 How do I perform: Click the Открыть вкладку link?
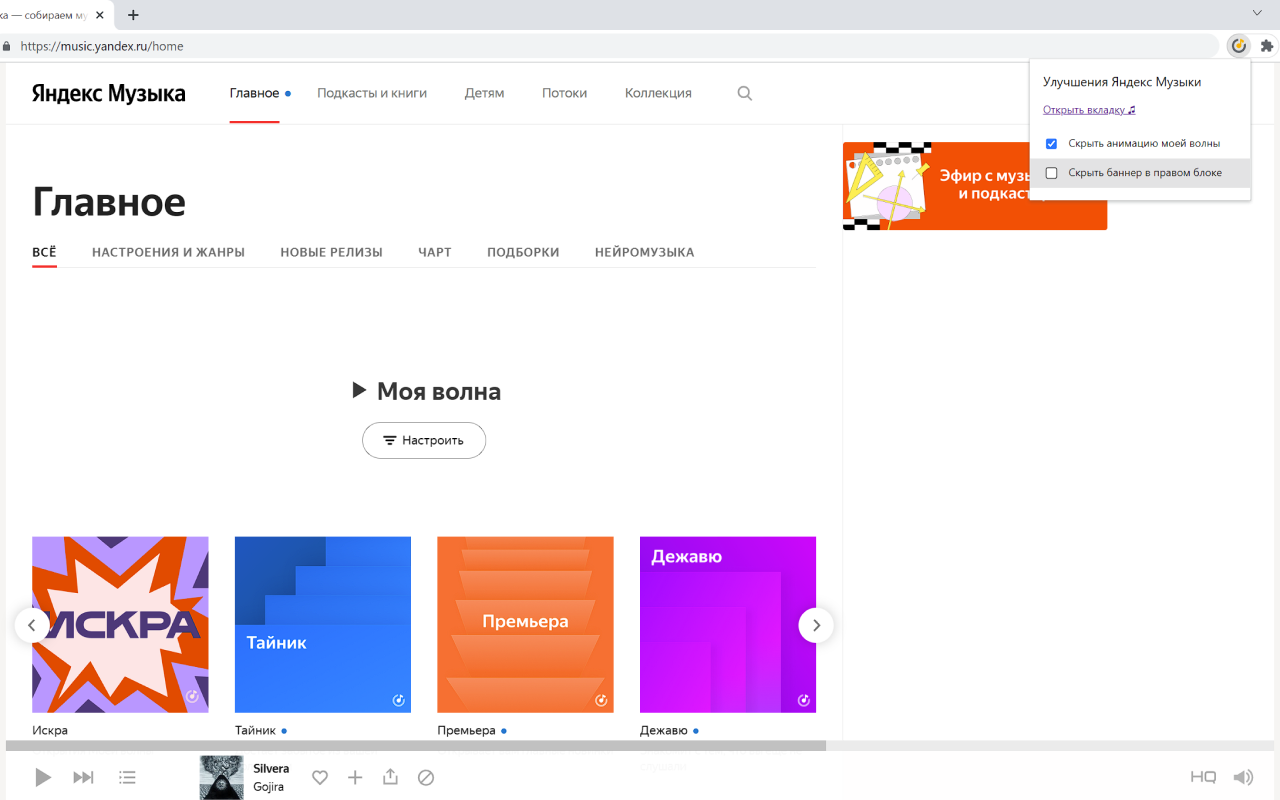[x=1089, y=110]
